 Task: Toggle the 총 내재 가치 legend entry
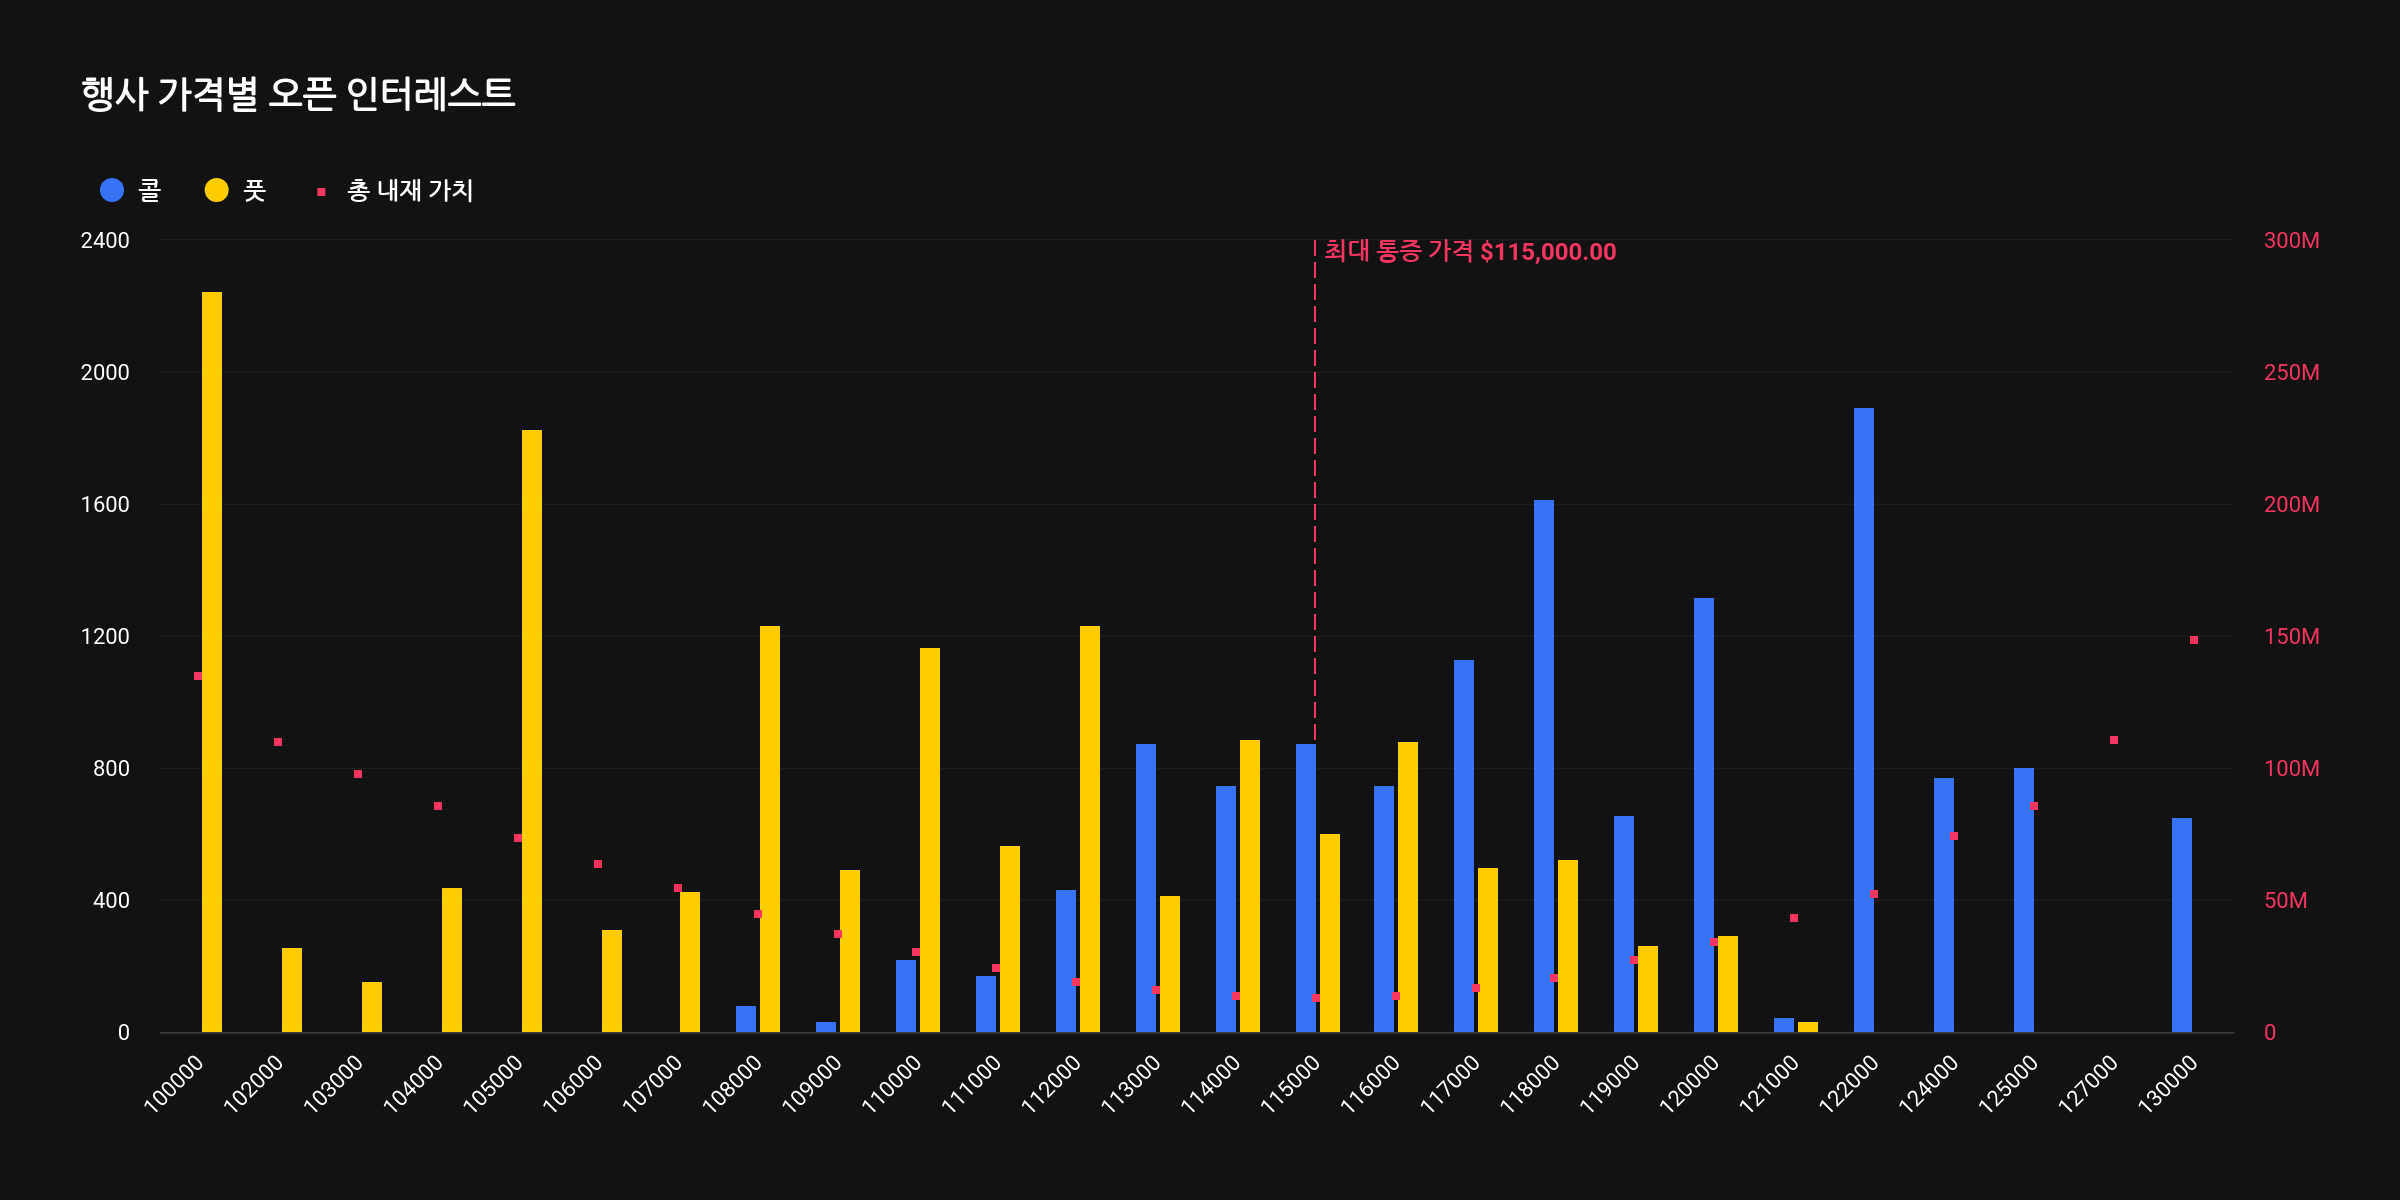(x=410, y=190)
